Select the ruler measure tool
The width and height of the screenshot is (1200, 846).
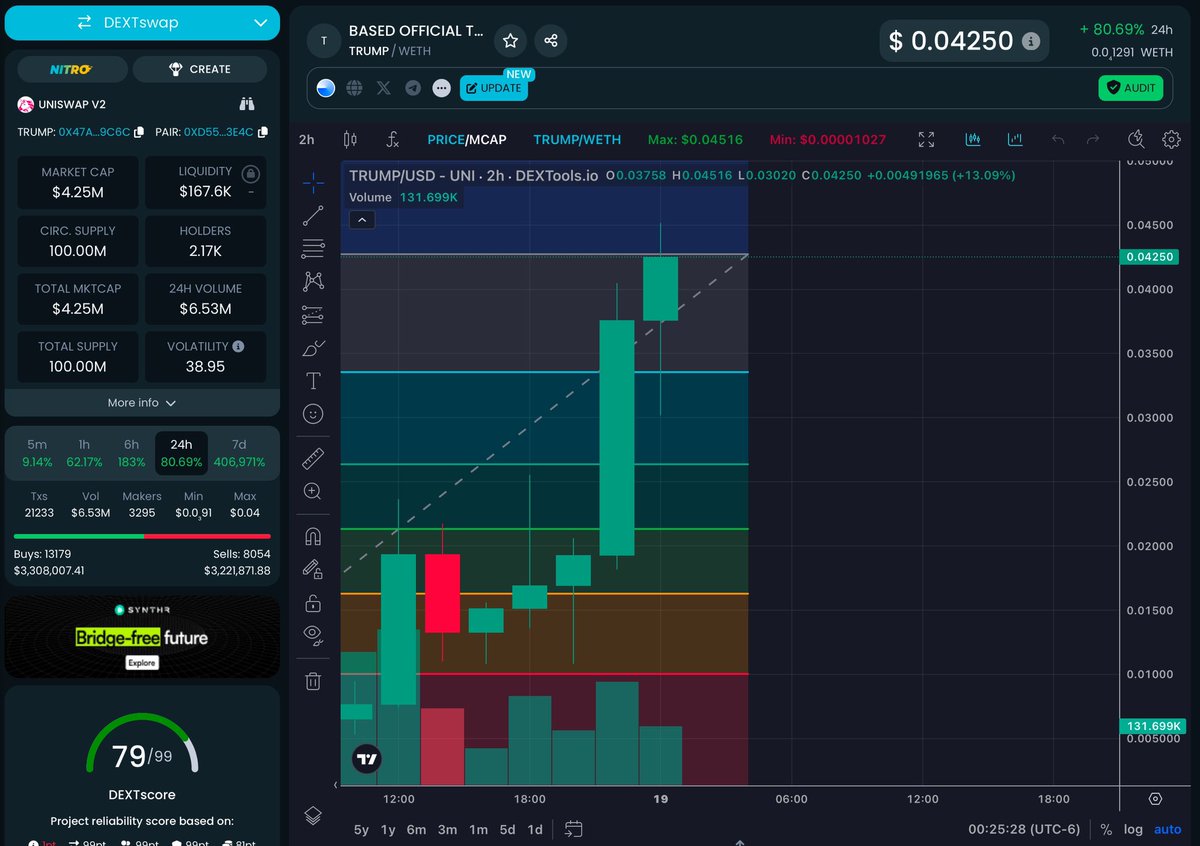[x=313, y=458]
